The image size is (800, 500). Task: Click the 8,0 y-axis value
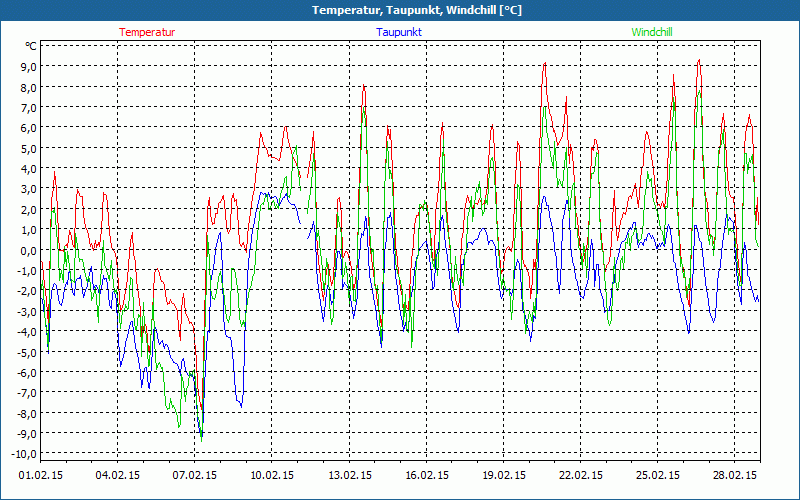pos(28,87)
